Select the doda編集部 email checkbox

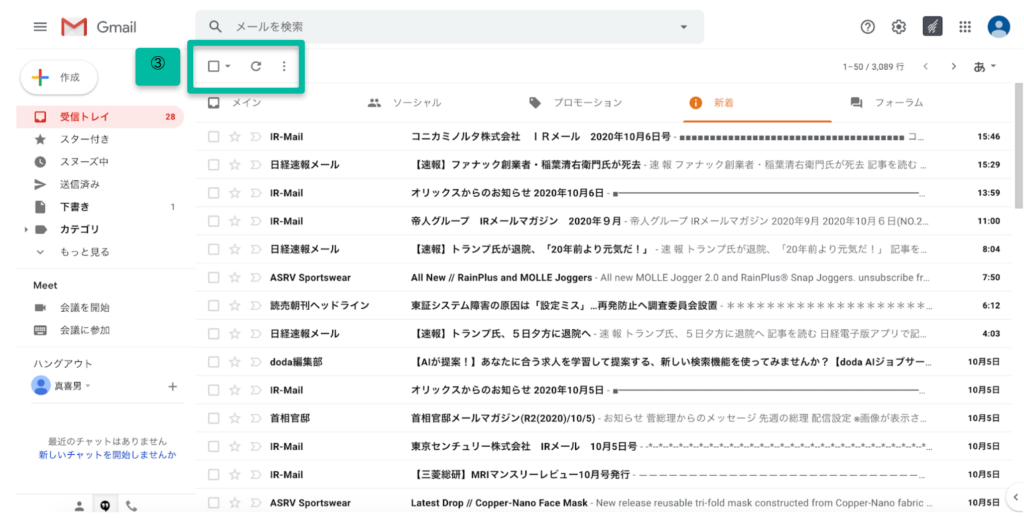(x=213, y=362)
